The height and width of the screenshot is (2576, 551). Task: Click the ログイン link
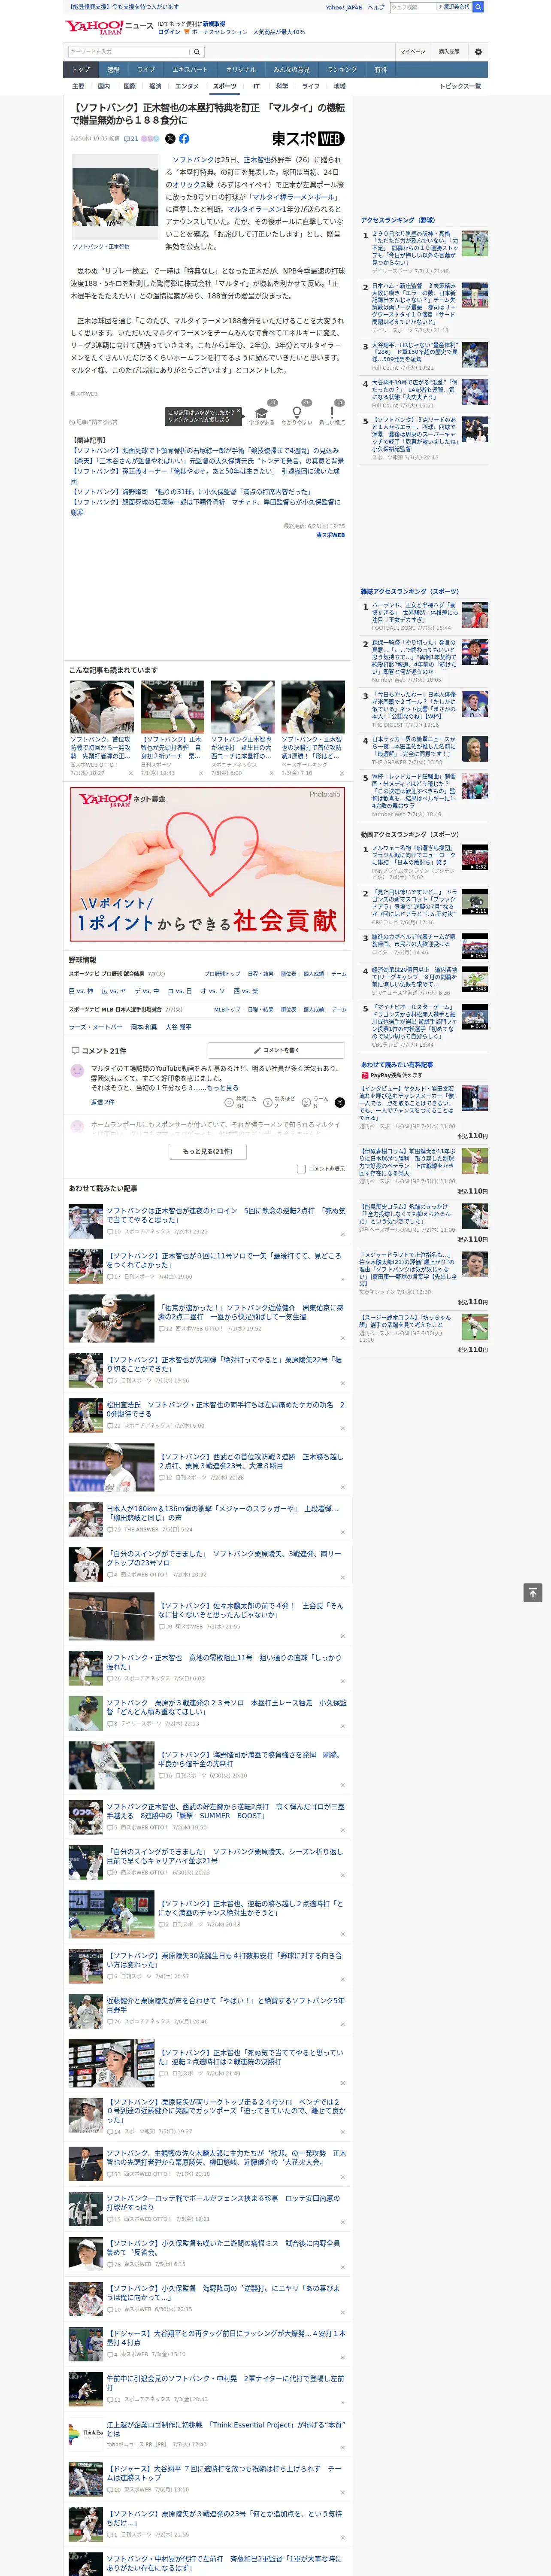(169, 32)
